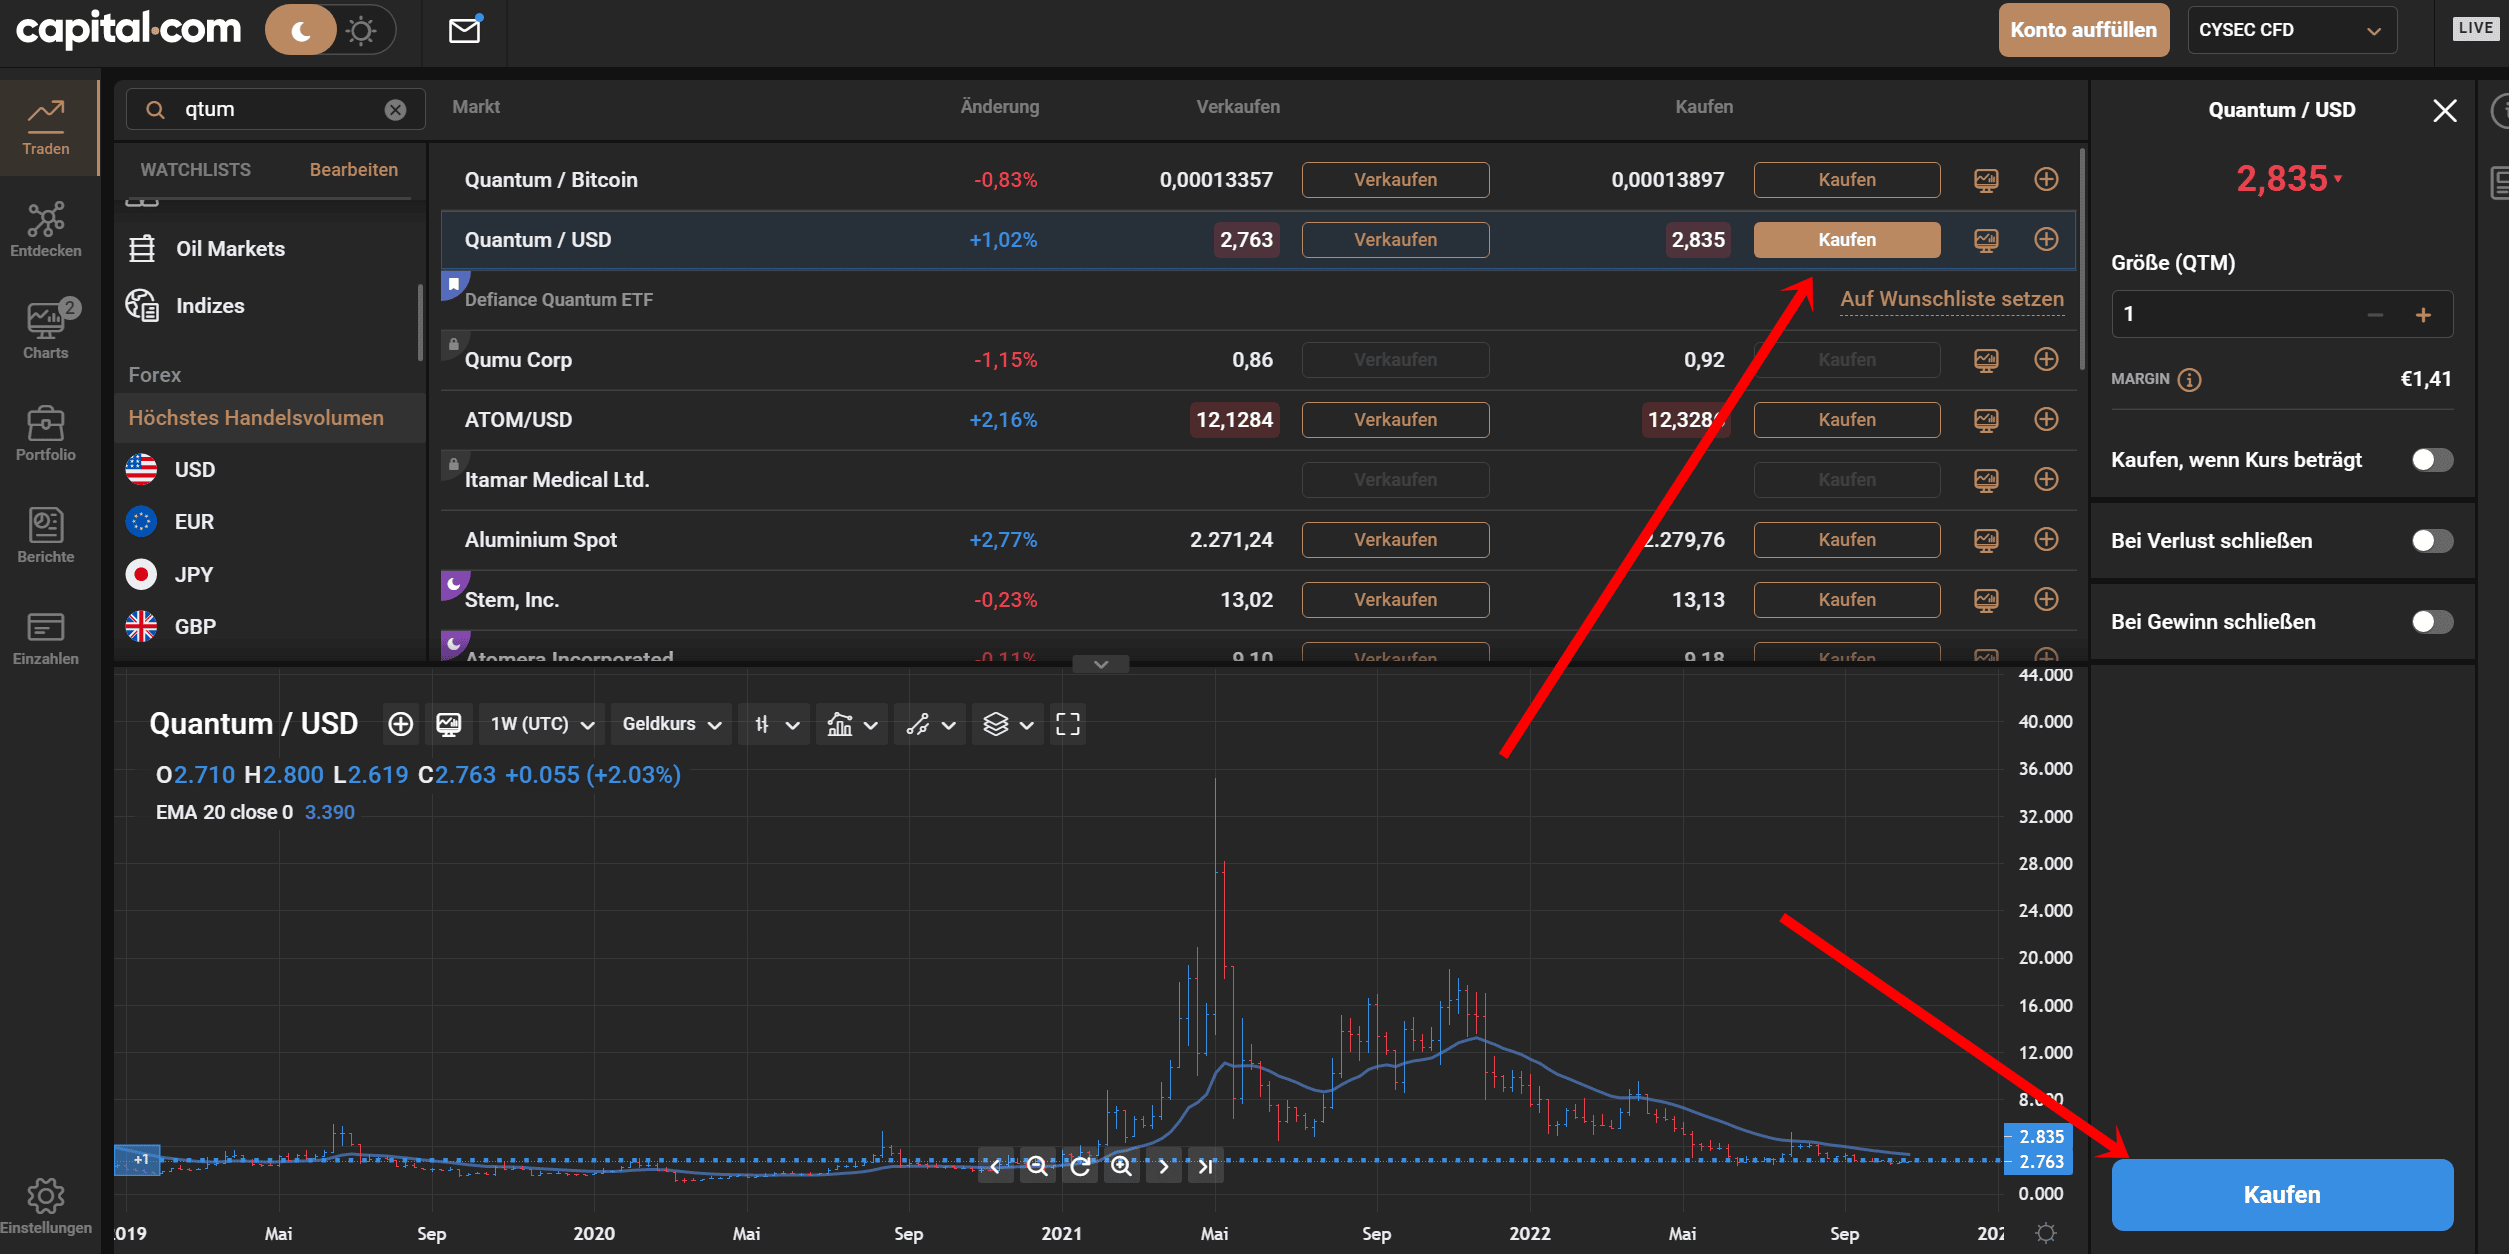
Task: Open the CYSEC CFD account dropdown
Action: tap(2291, 30)
